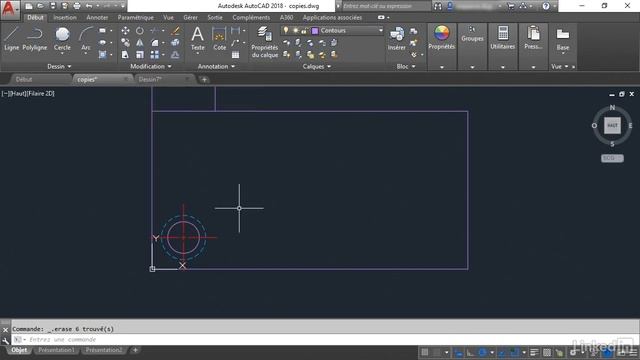640x360 pixels.
Task: Toggle the drawing grid display in status bar
Action: pos(425,352)
